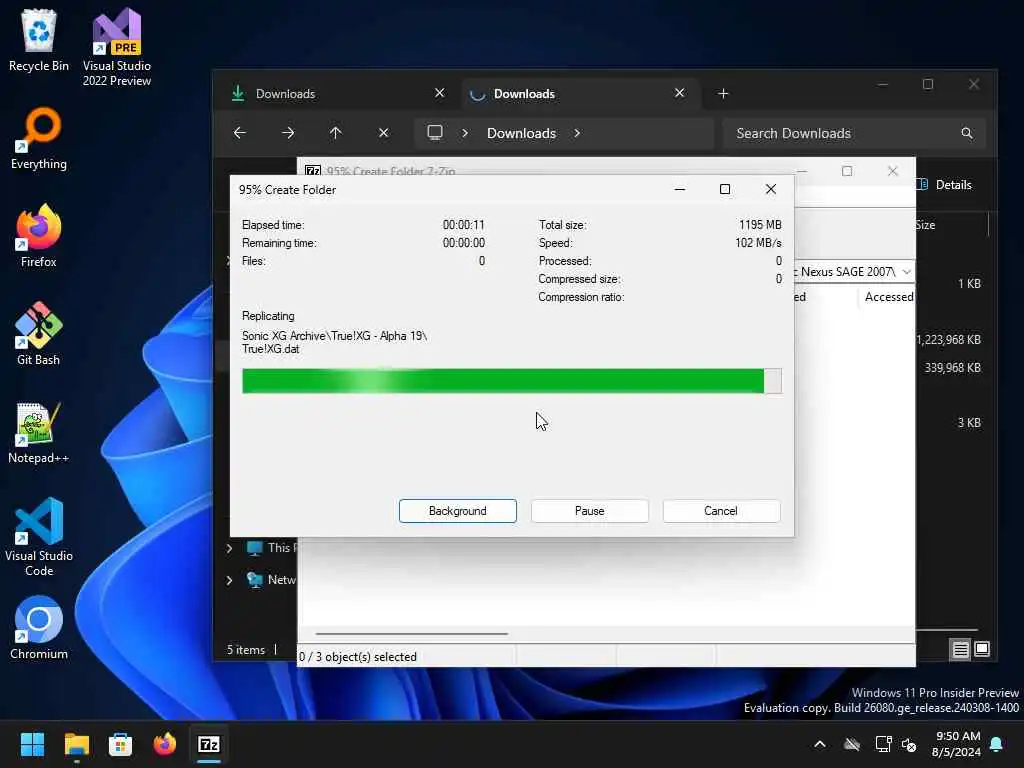Open File Explorer from the taskbar
Screen dimensions: 1024x768
[x=76, y=744]
